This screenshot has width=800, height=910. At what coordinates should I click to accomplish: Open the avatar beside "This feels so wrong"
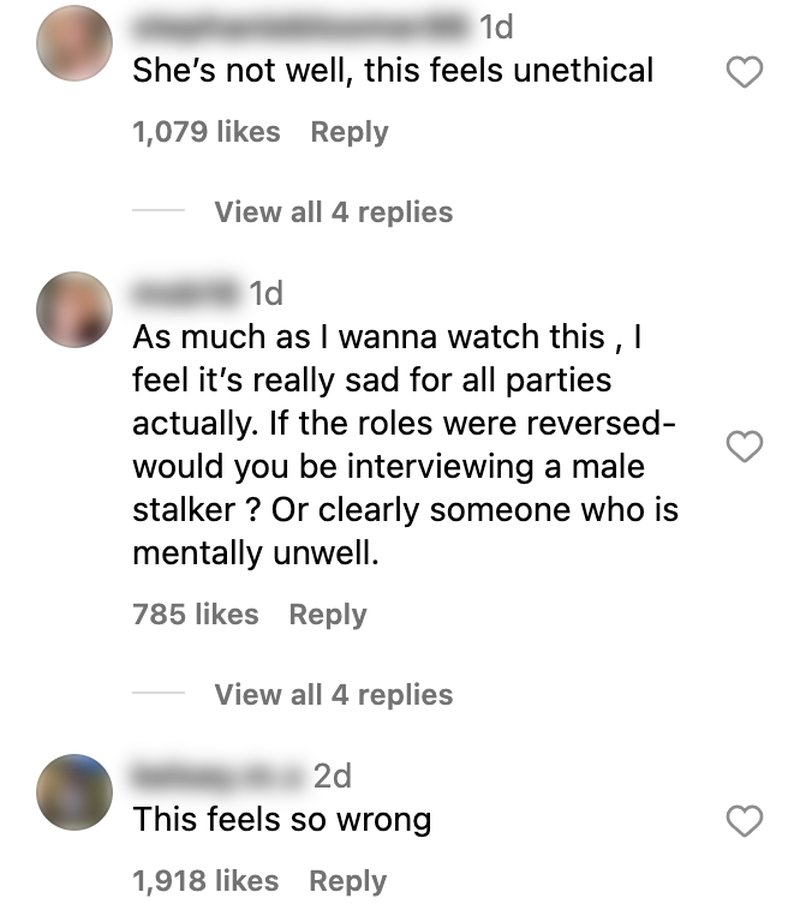click(74, 792)
